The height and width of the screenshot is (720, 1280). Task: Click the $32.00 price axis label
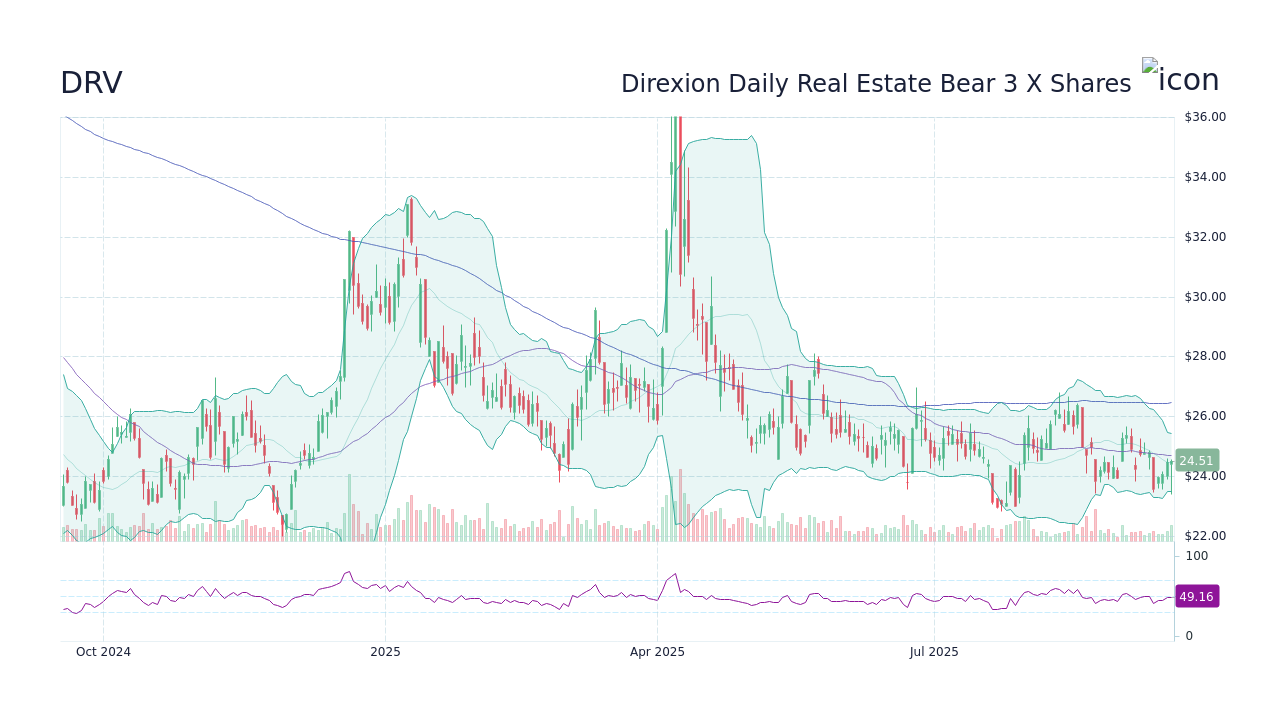point(1205,237)
